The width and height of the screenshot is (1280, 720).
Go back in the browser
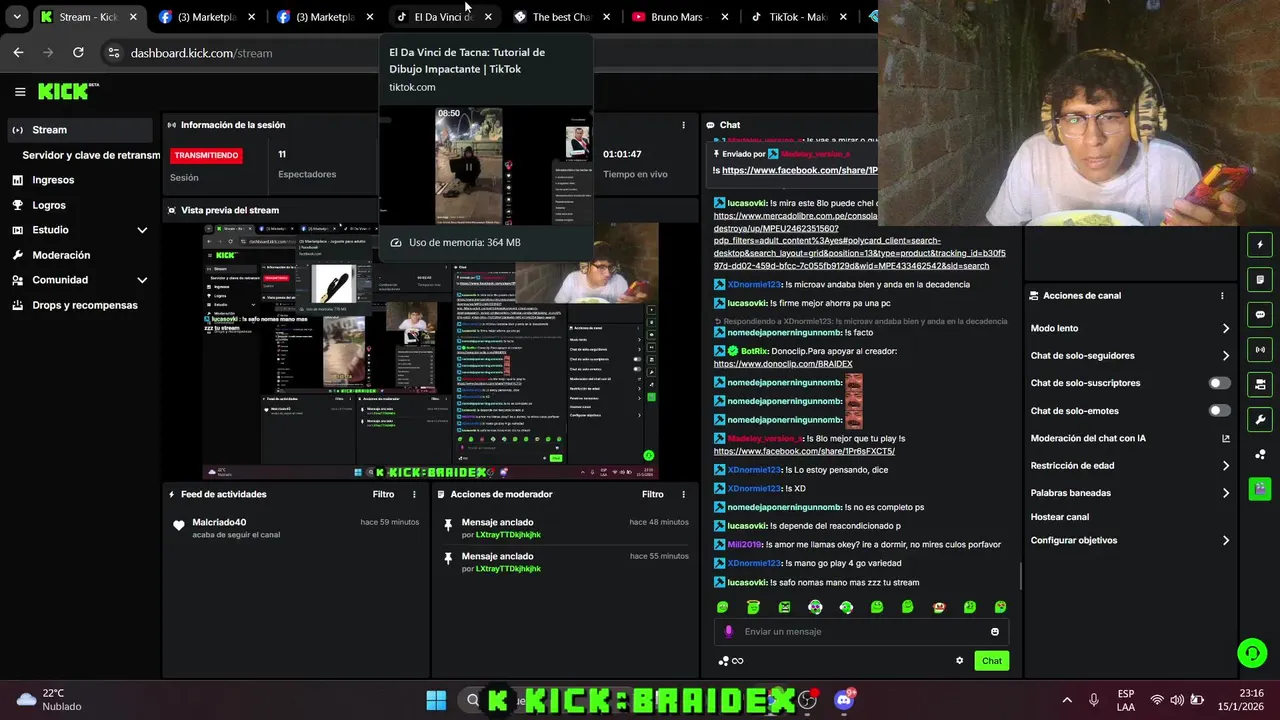18,53
